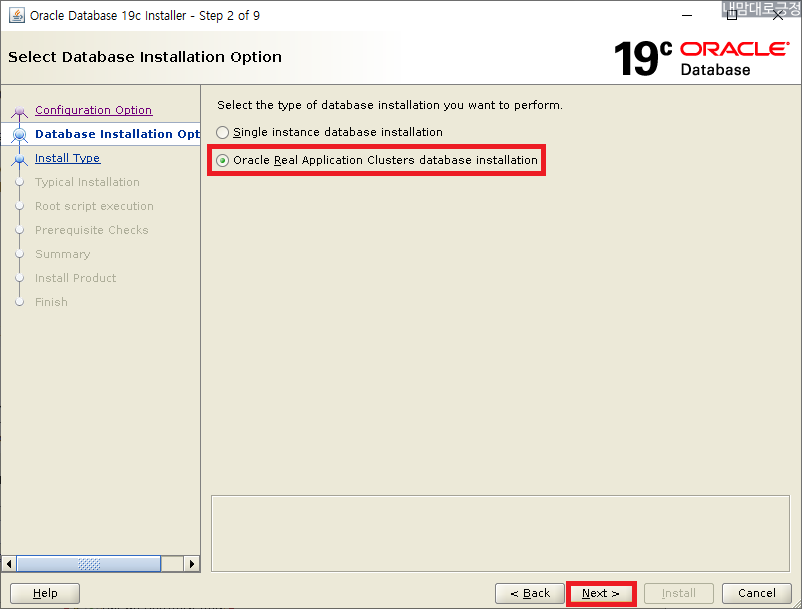Click the Database Installation Option step node icon

(19, 134)
